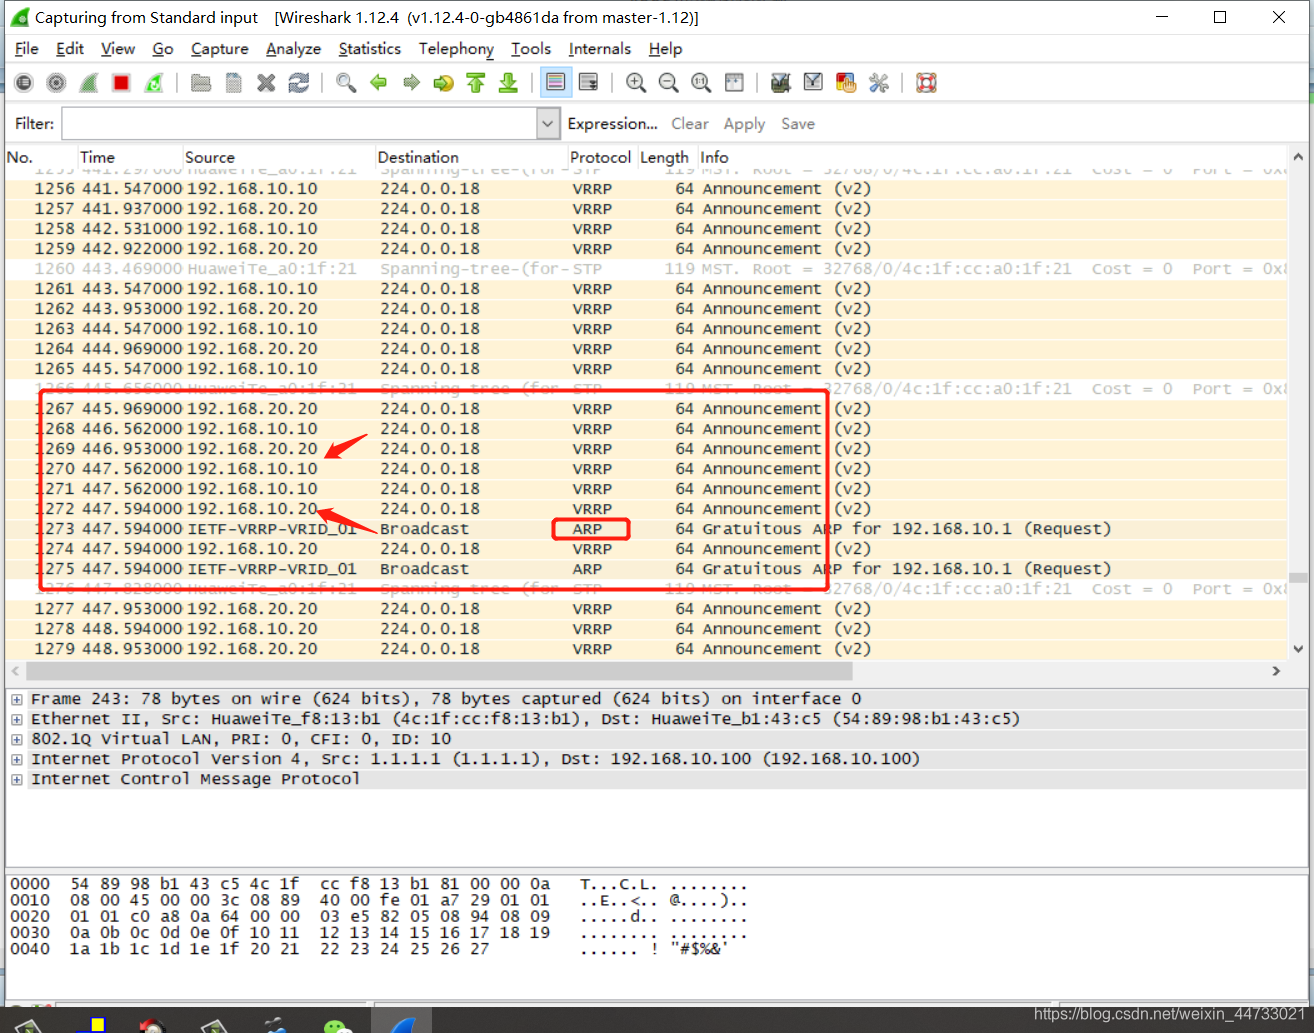Go forward in packet history arrow

coord(411,83)
